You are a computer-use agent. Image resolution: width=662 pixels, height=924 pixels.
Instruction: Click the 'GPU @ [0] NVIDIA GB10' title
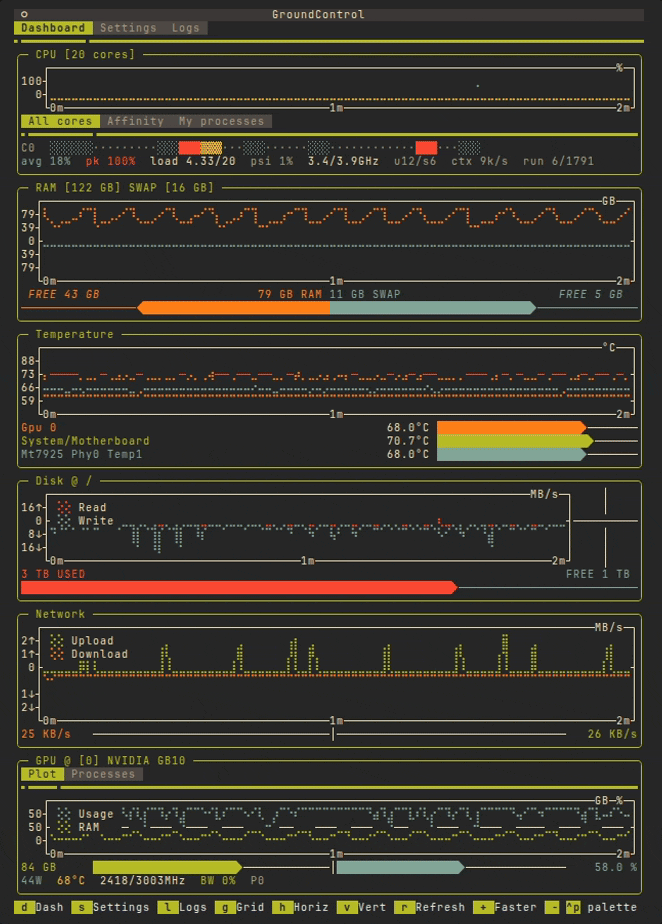[110, 760]
